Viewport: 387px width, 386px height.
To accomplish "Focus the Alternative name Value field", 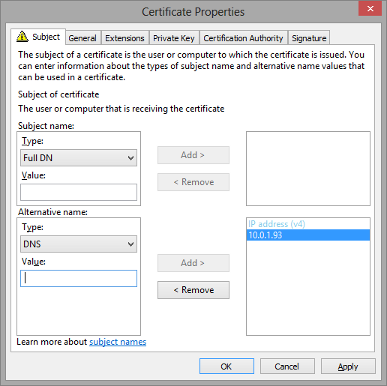I will [78, 278].
